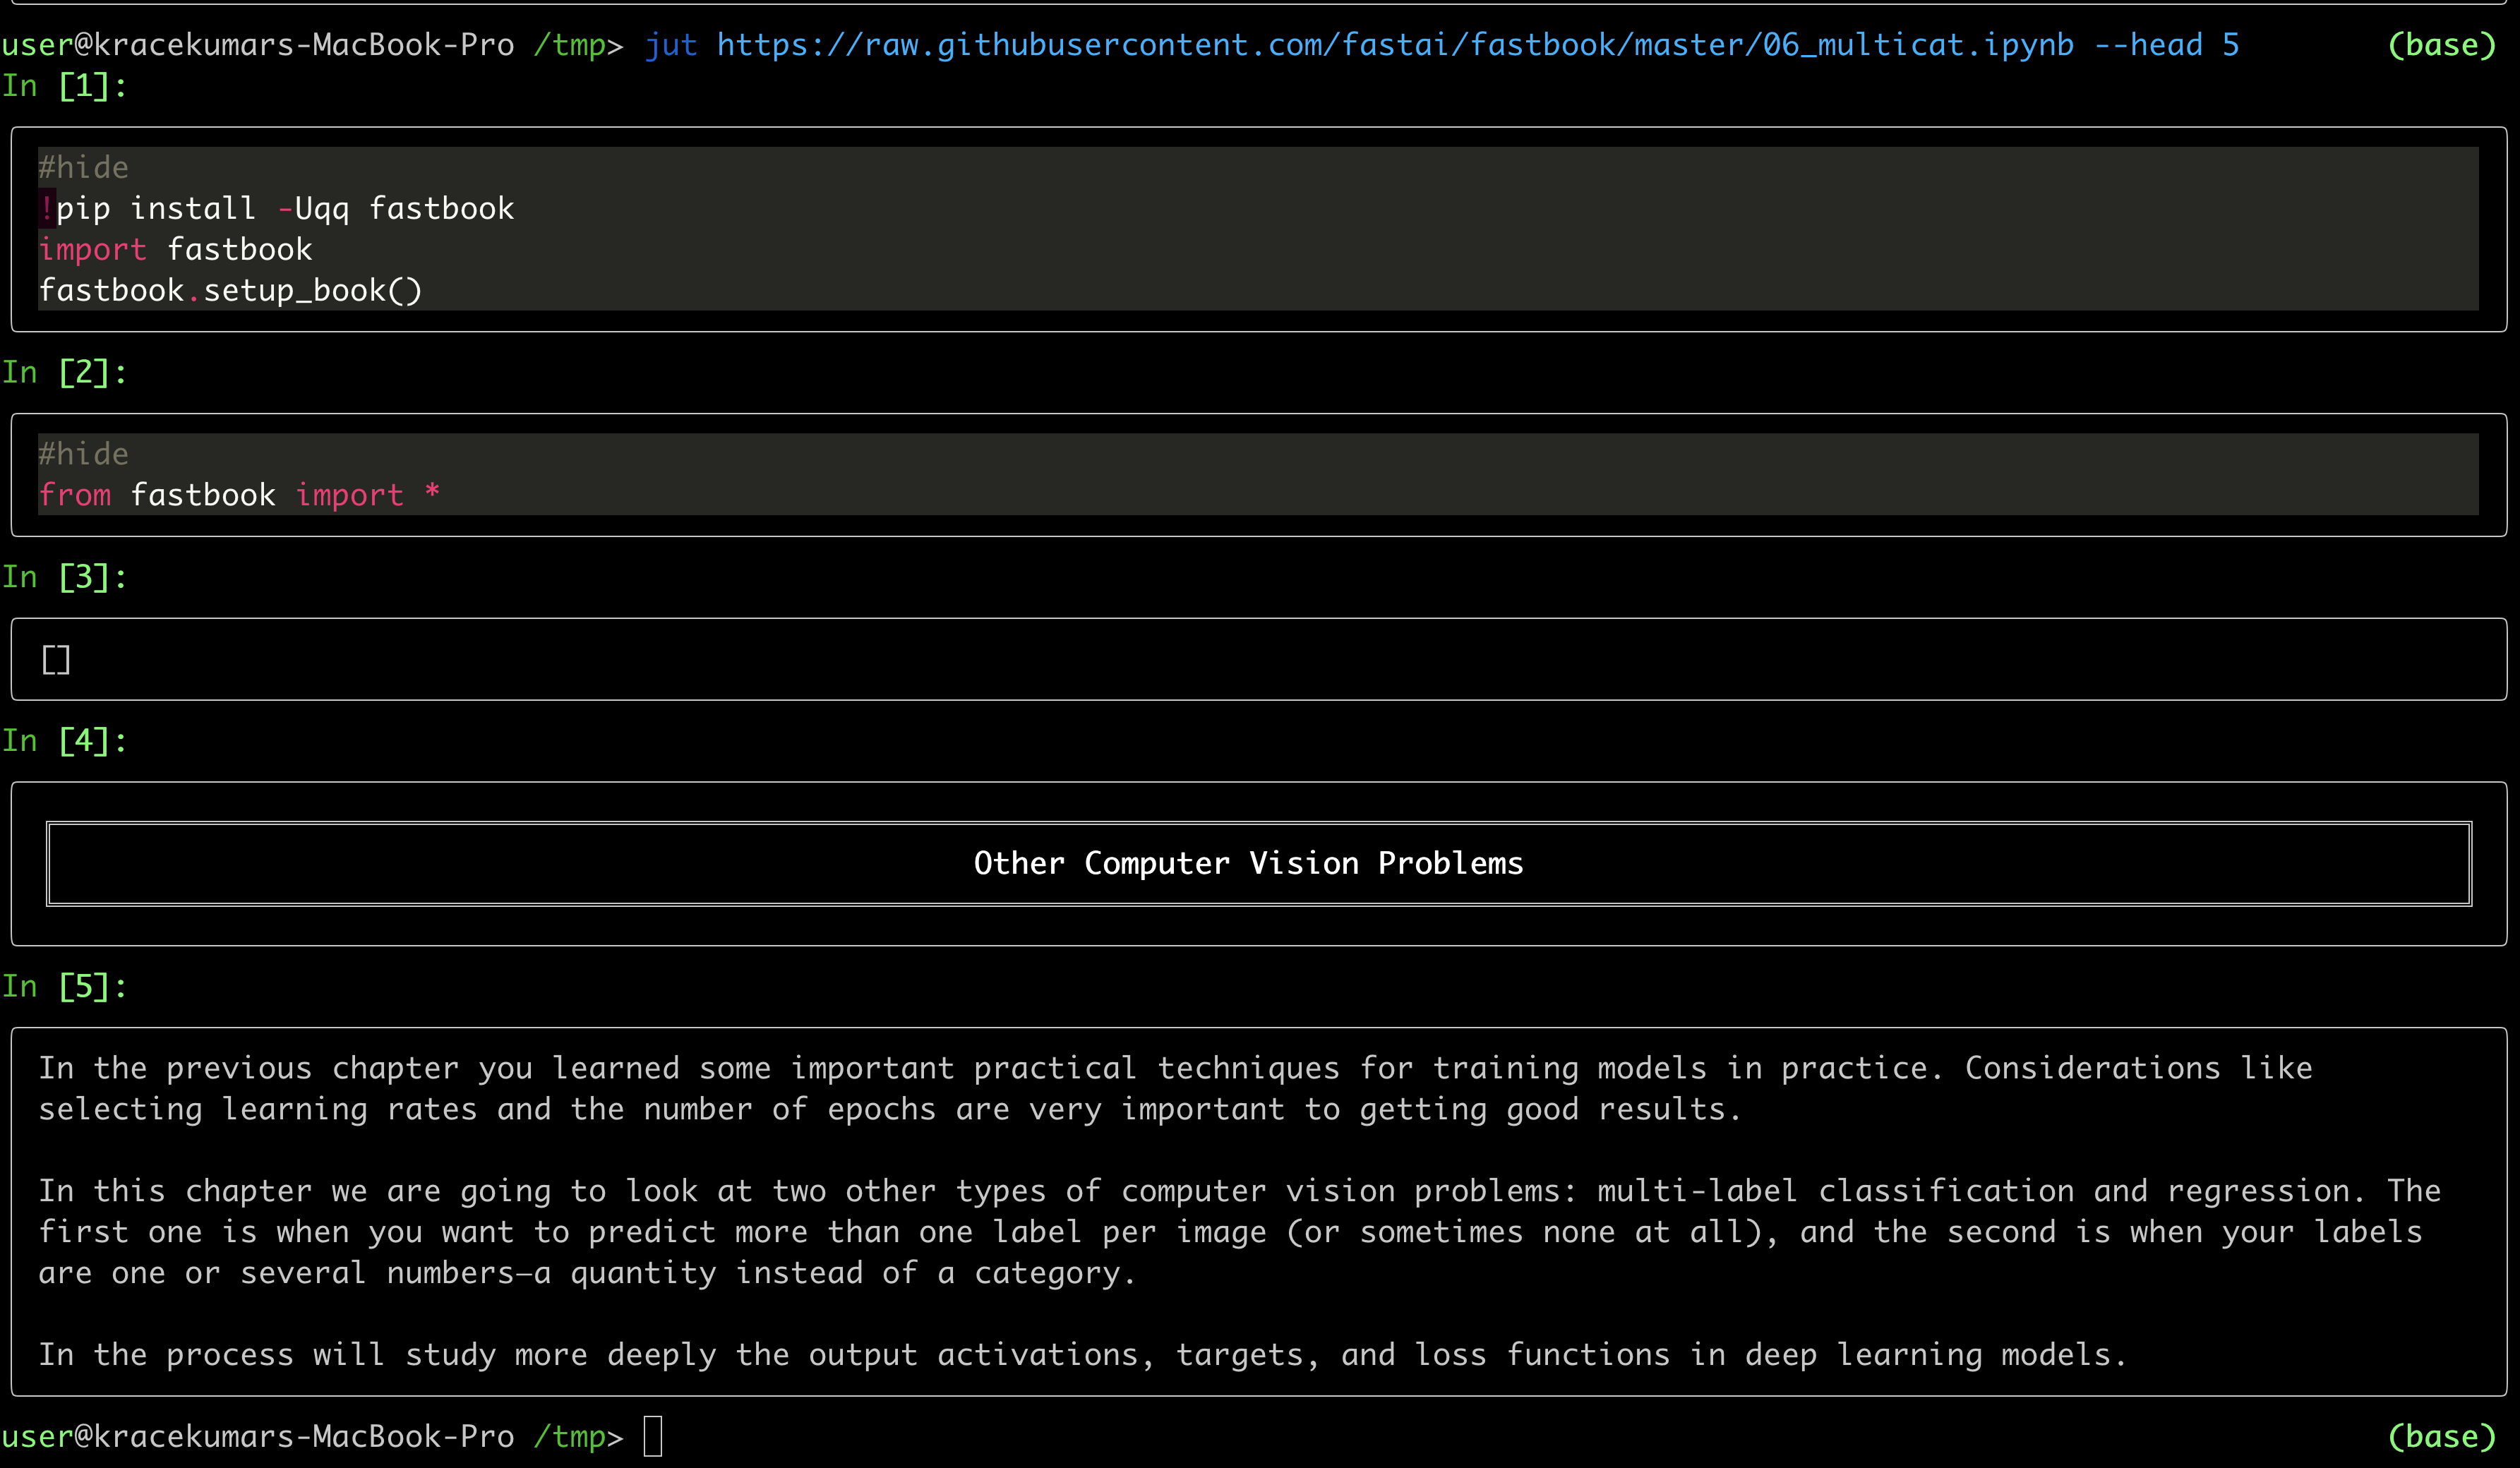Click the empty brackets in cell 3
This screenshot has height=1468, width=2520.
coord(56,659)
